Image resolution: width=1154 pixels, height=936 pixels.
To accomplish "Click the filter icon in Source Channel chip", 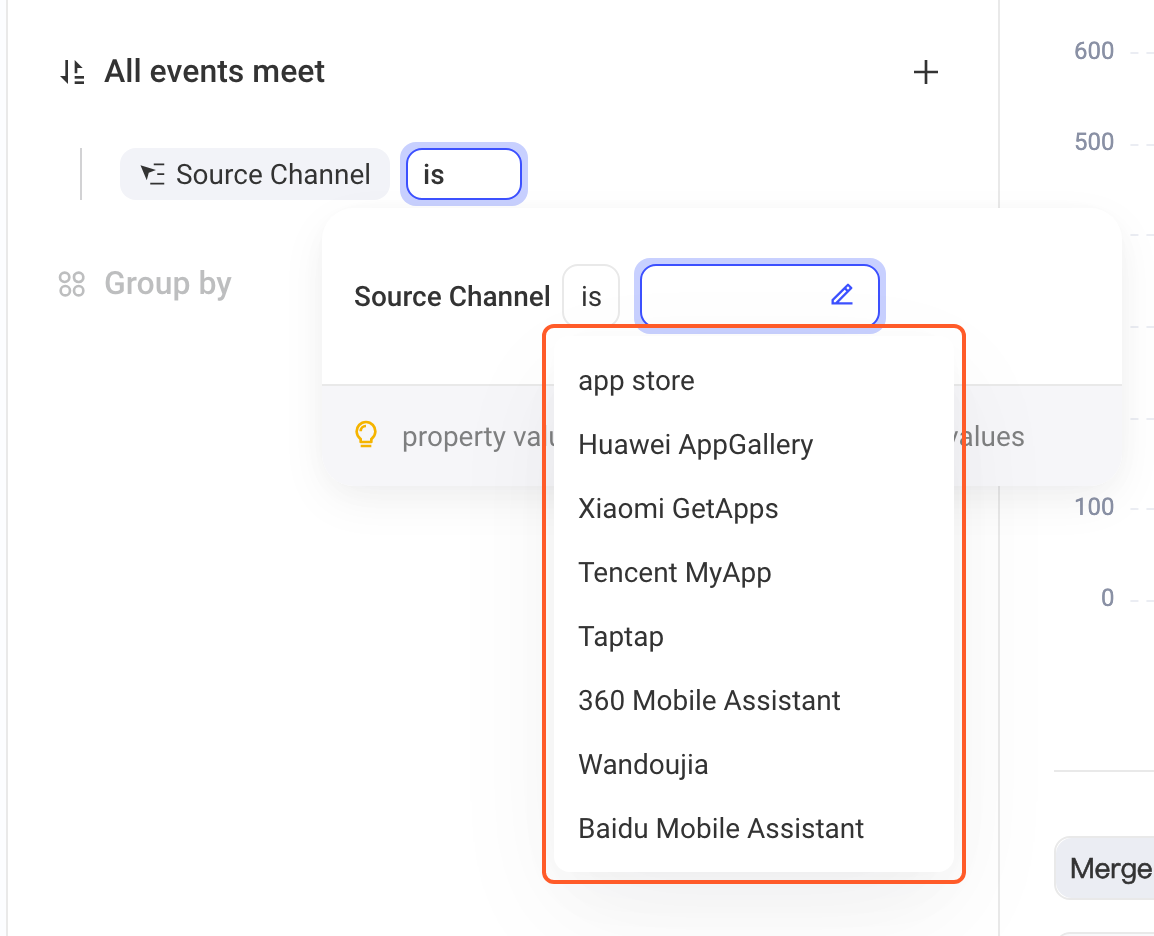I will [153, 174].
